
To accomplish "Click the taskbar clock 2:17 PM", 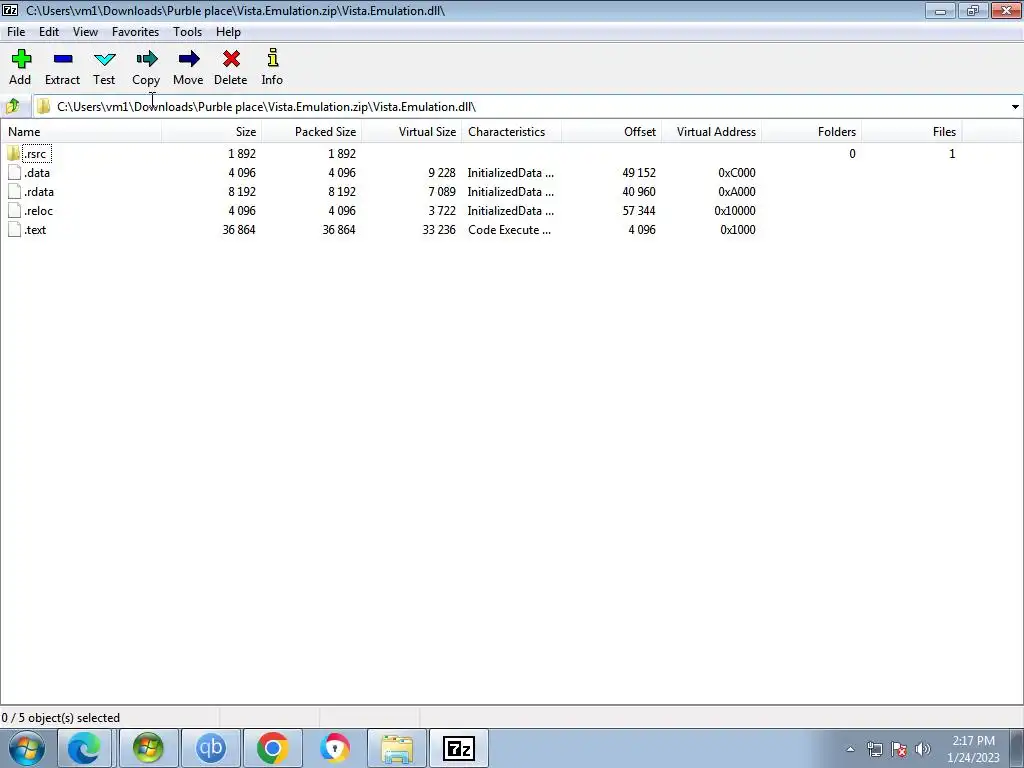I will 973,741.
